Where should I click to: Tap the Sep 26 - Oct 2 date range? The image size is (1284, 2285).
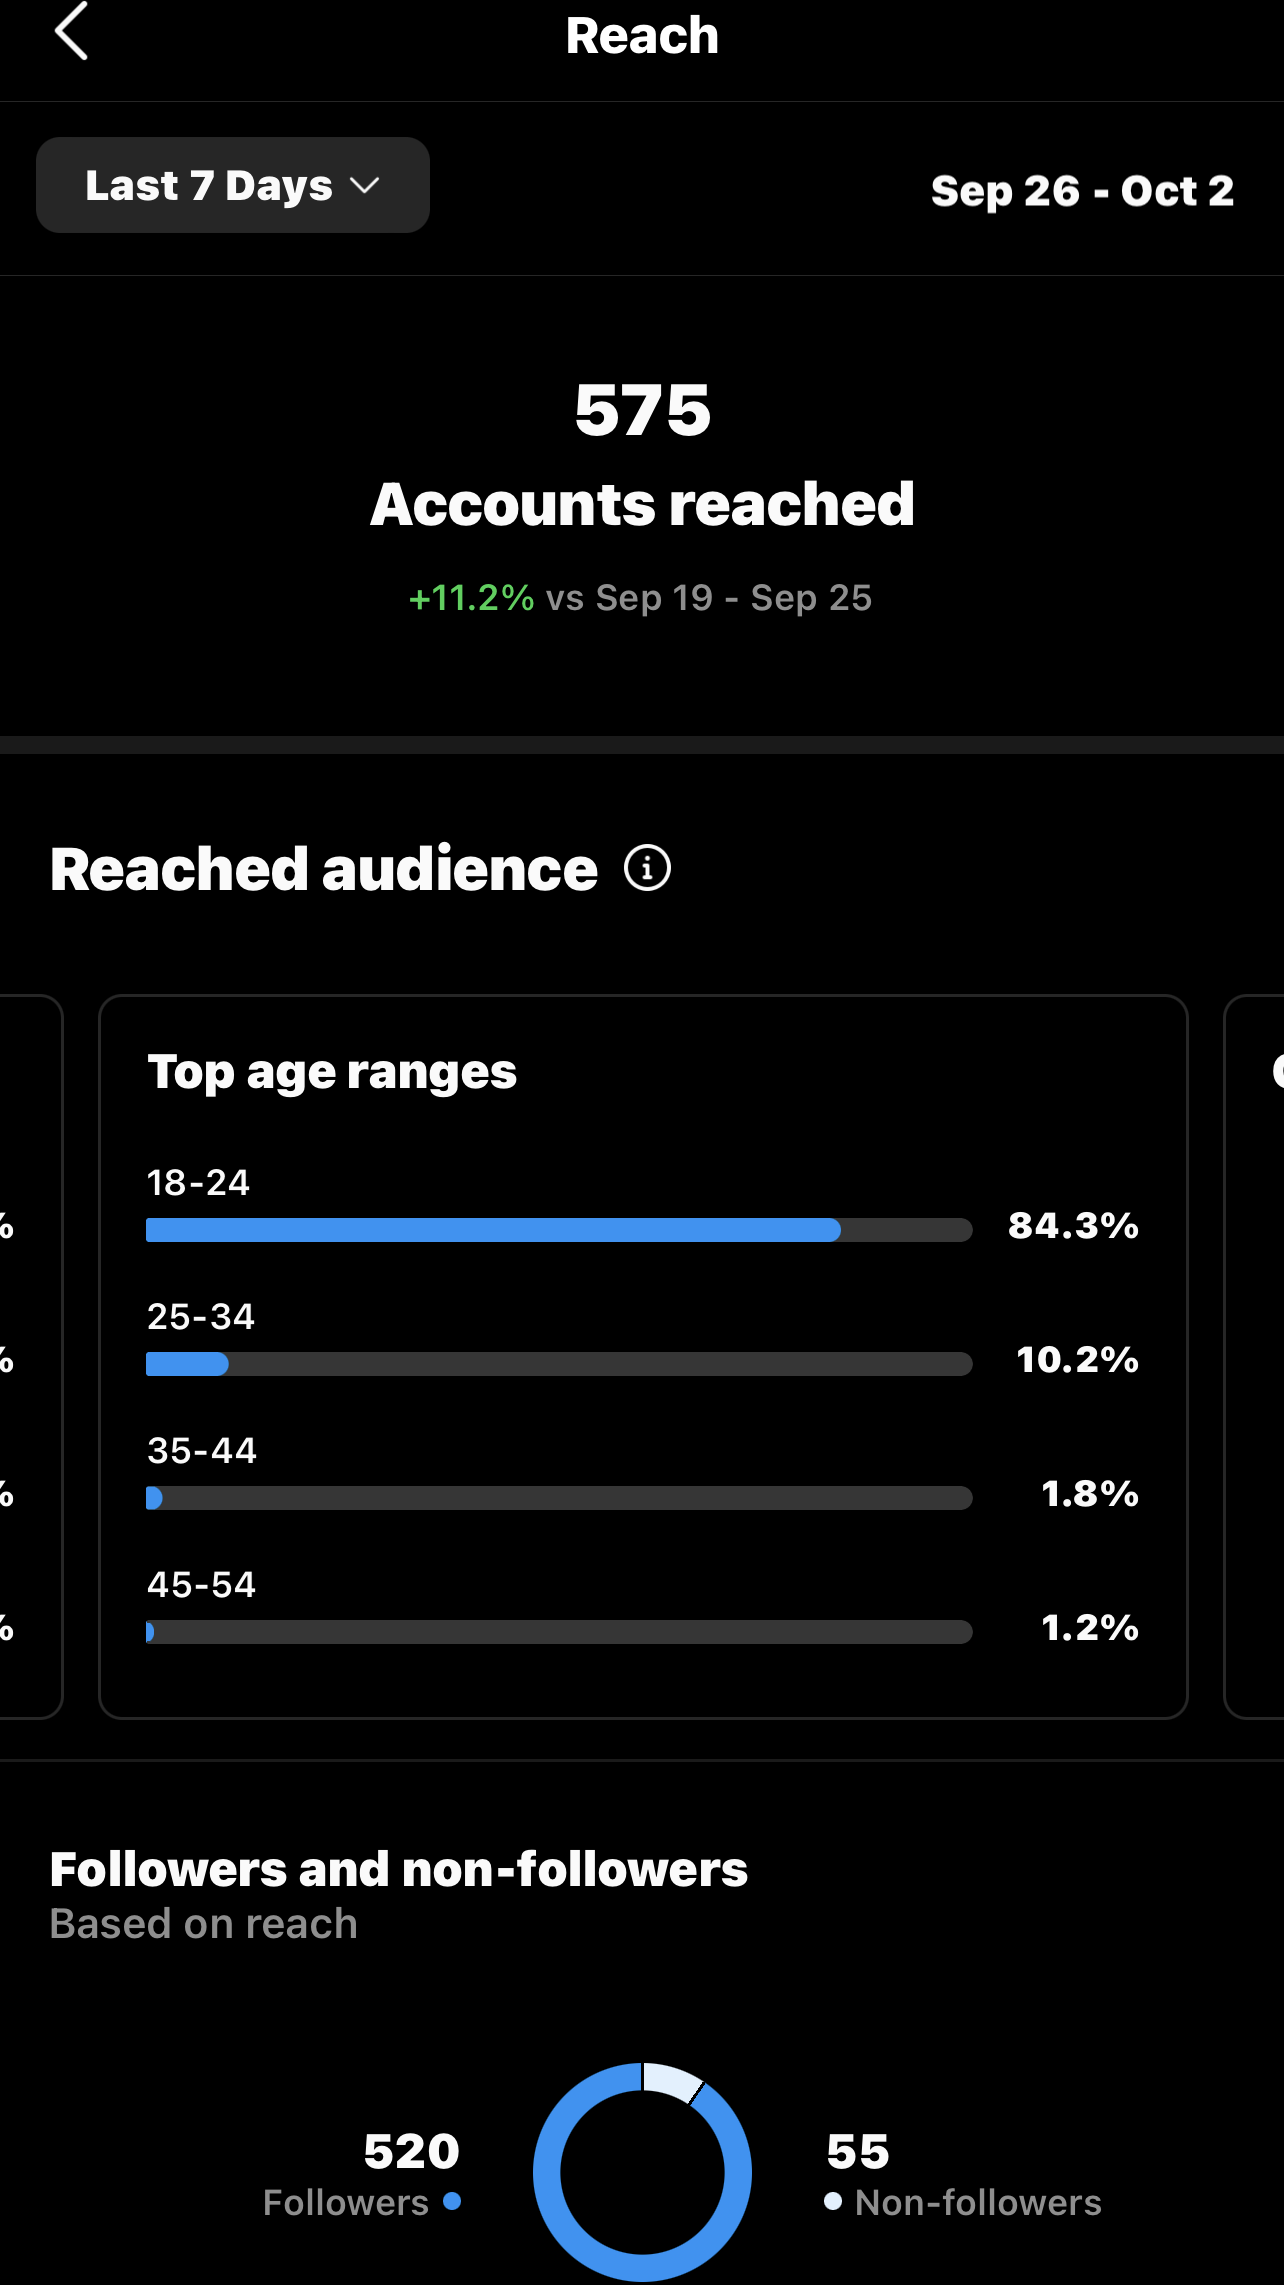pos(1082,190)
